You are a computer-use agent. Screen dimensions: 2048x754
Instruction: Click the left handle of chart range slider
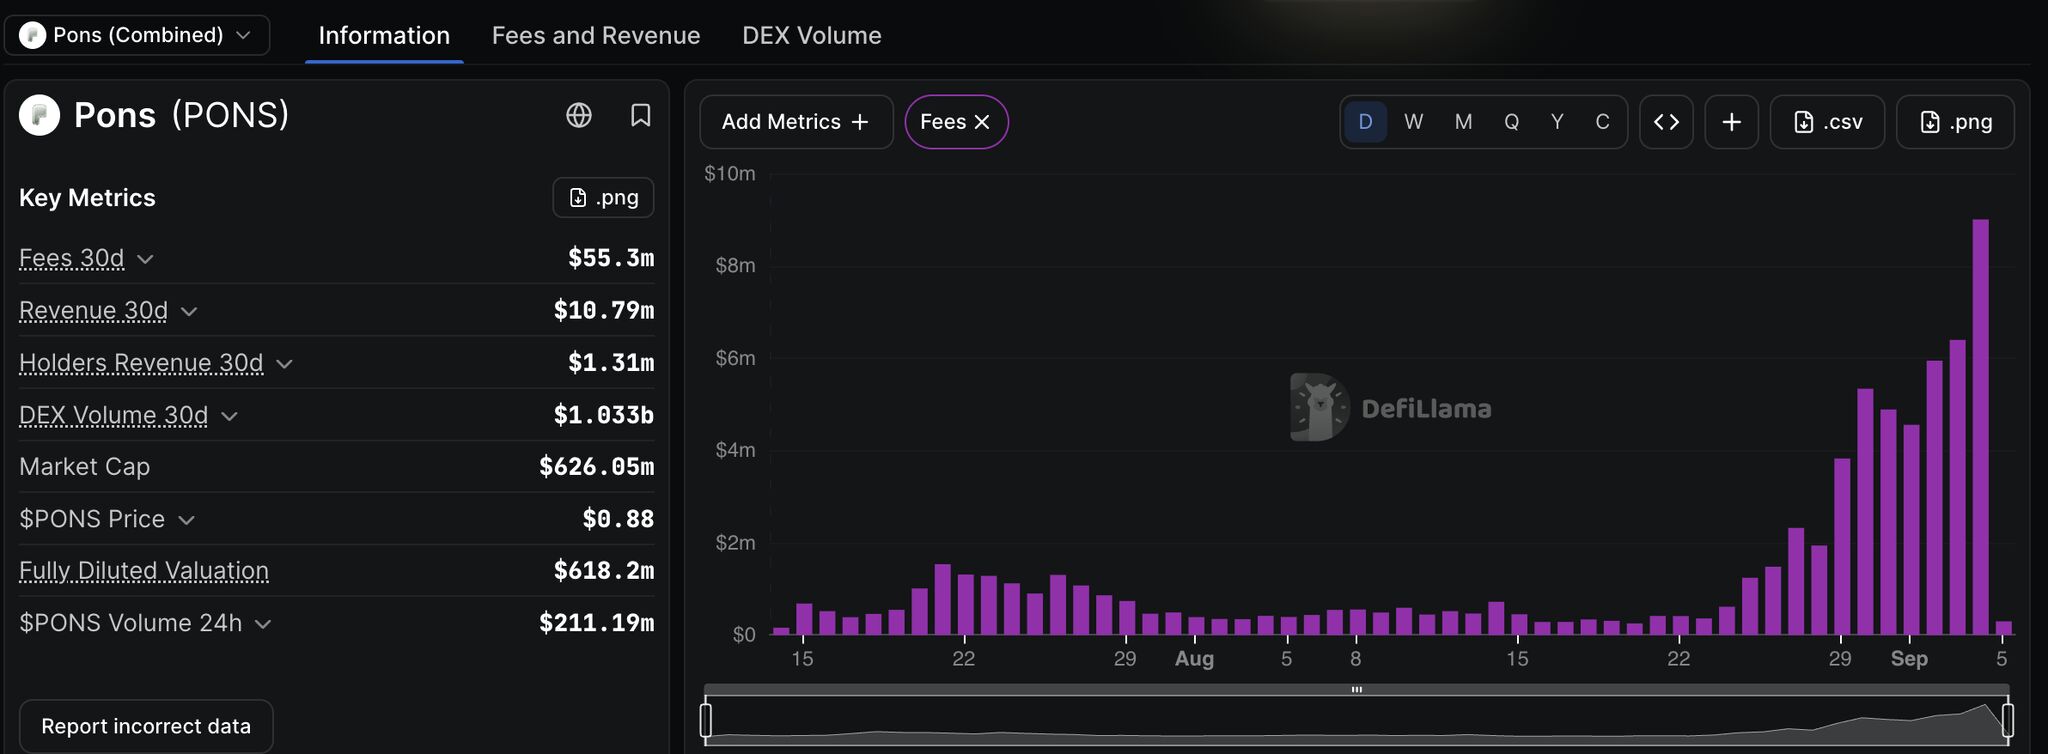click(706, 720)
